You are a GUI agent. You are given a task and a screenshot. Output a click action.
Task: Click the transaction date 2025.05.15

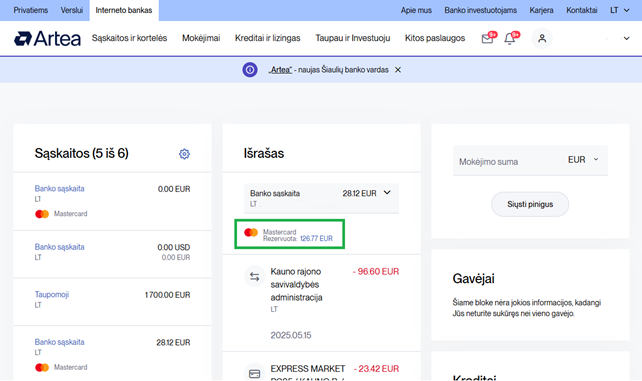pyautogui.click(x=291, y=335)
